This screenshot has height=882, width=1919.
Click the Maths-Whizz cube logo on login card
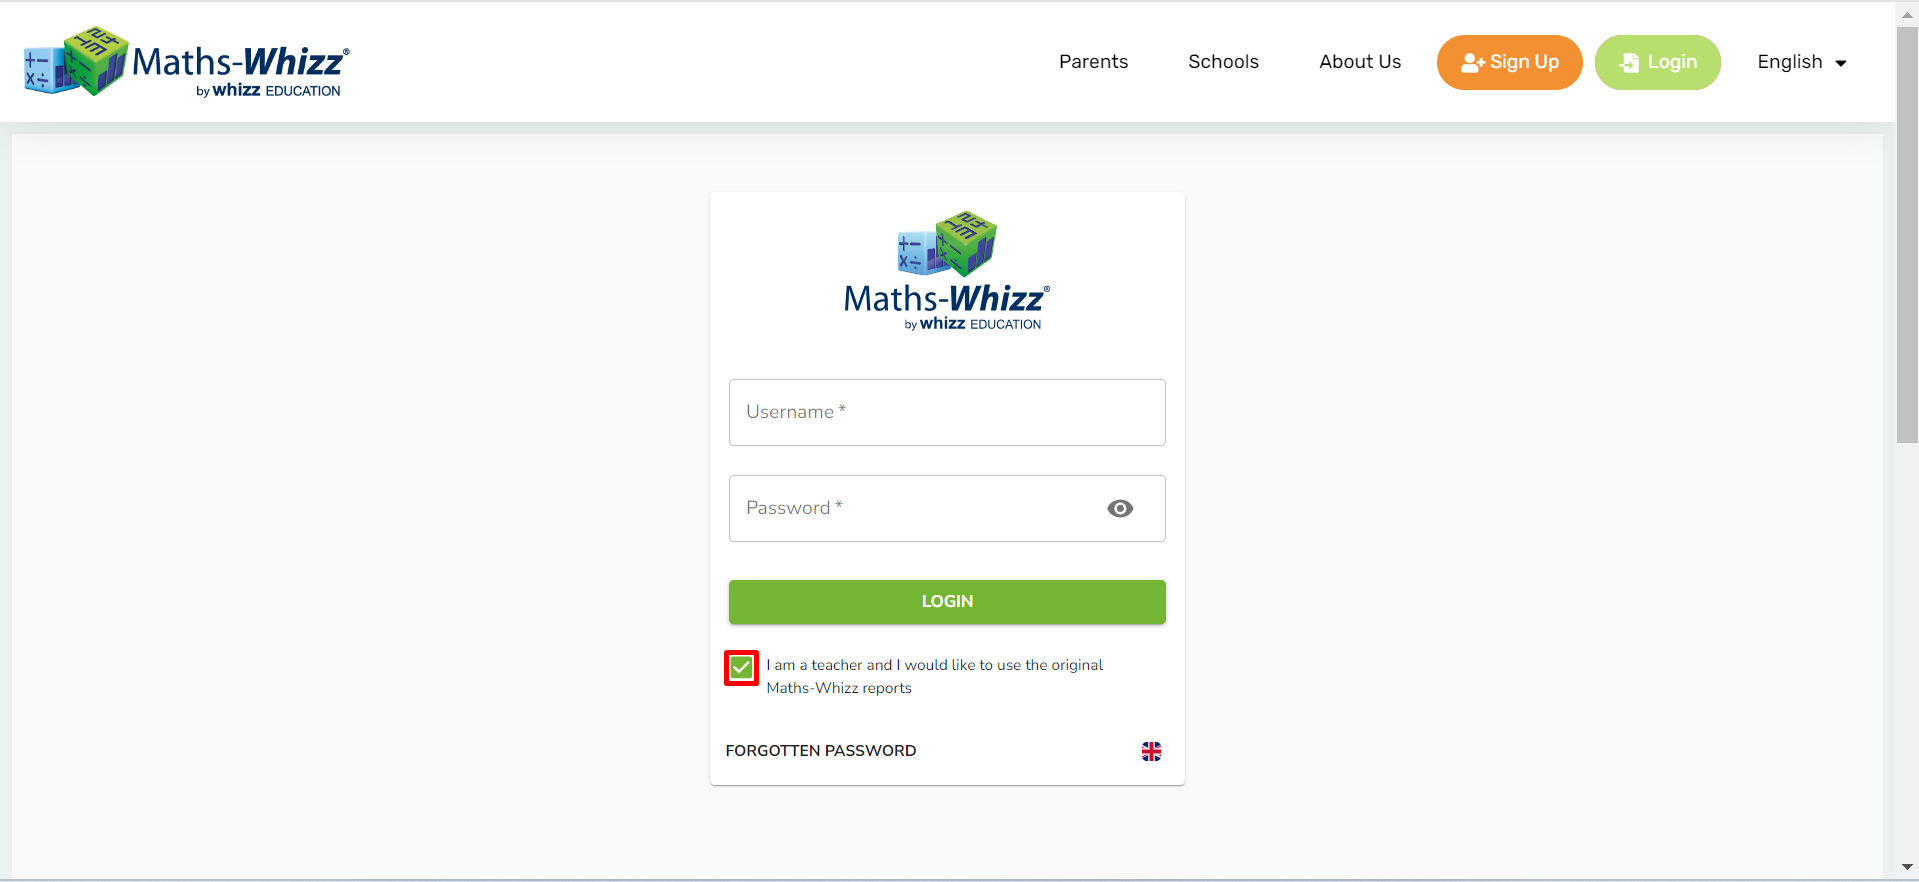pos(947,243)
